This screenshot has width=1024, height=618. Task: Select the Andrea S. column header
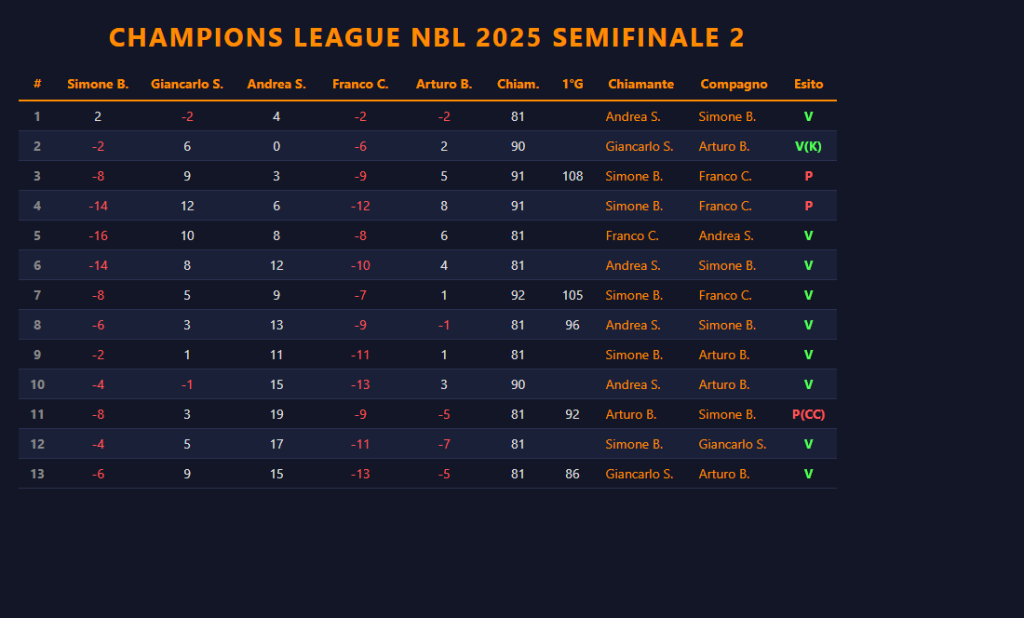276,84
